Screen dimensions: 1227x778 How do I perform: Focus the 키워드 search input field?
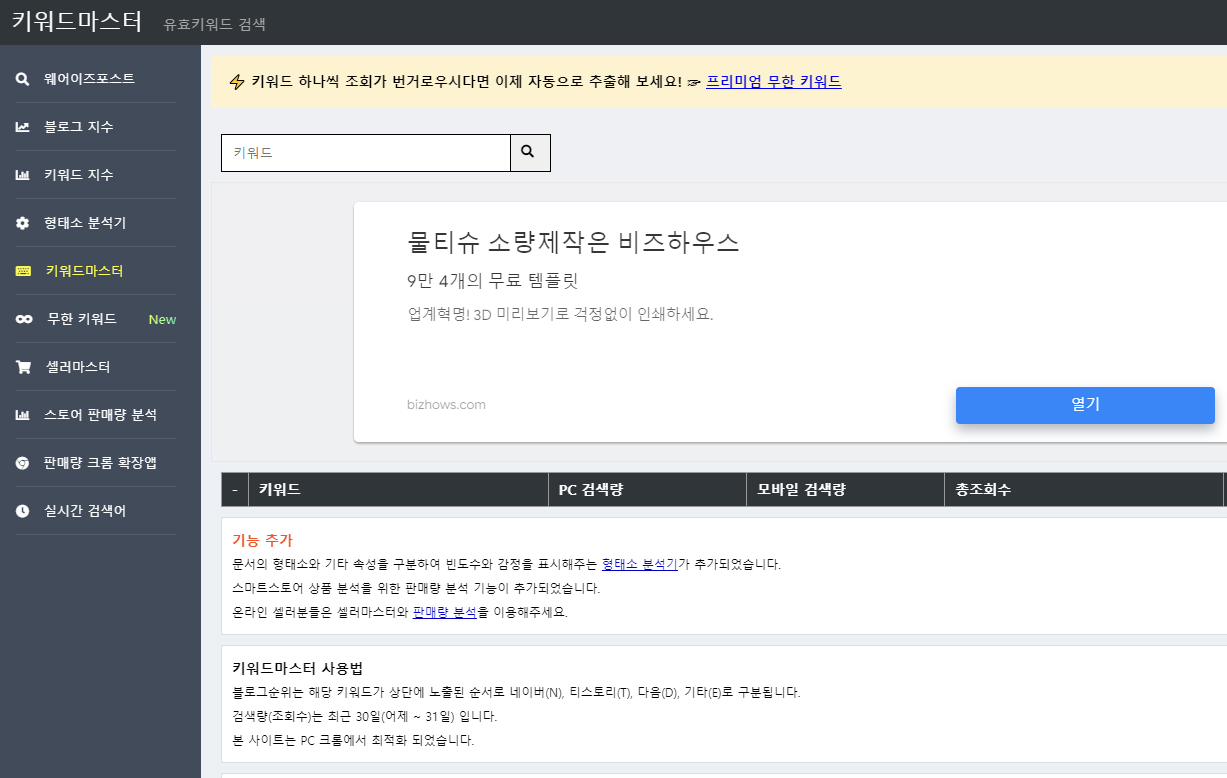pyautogui.click(x=366, y=153)
